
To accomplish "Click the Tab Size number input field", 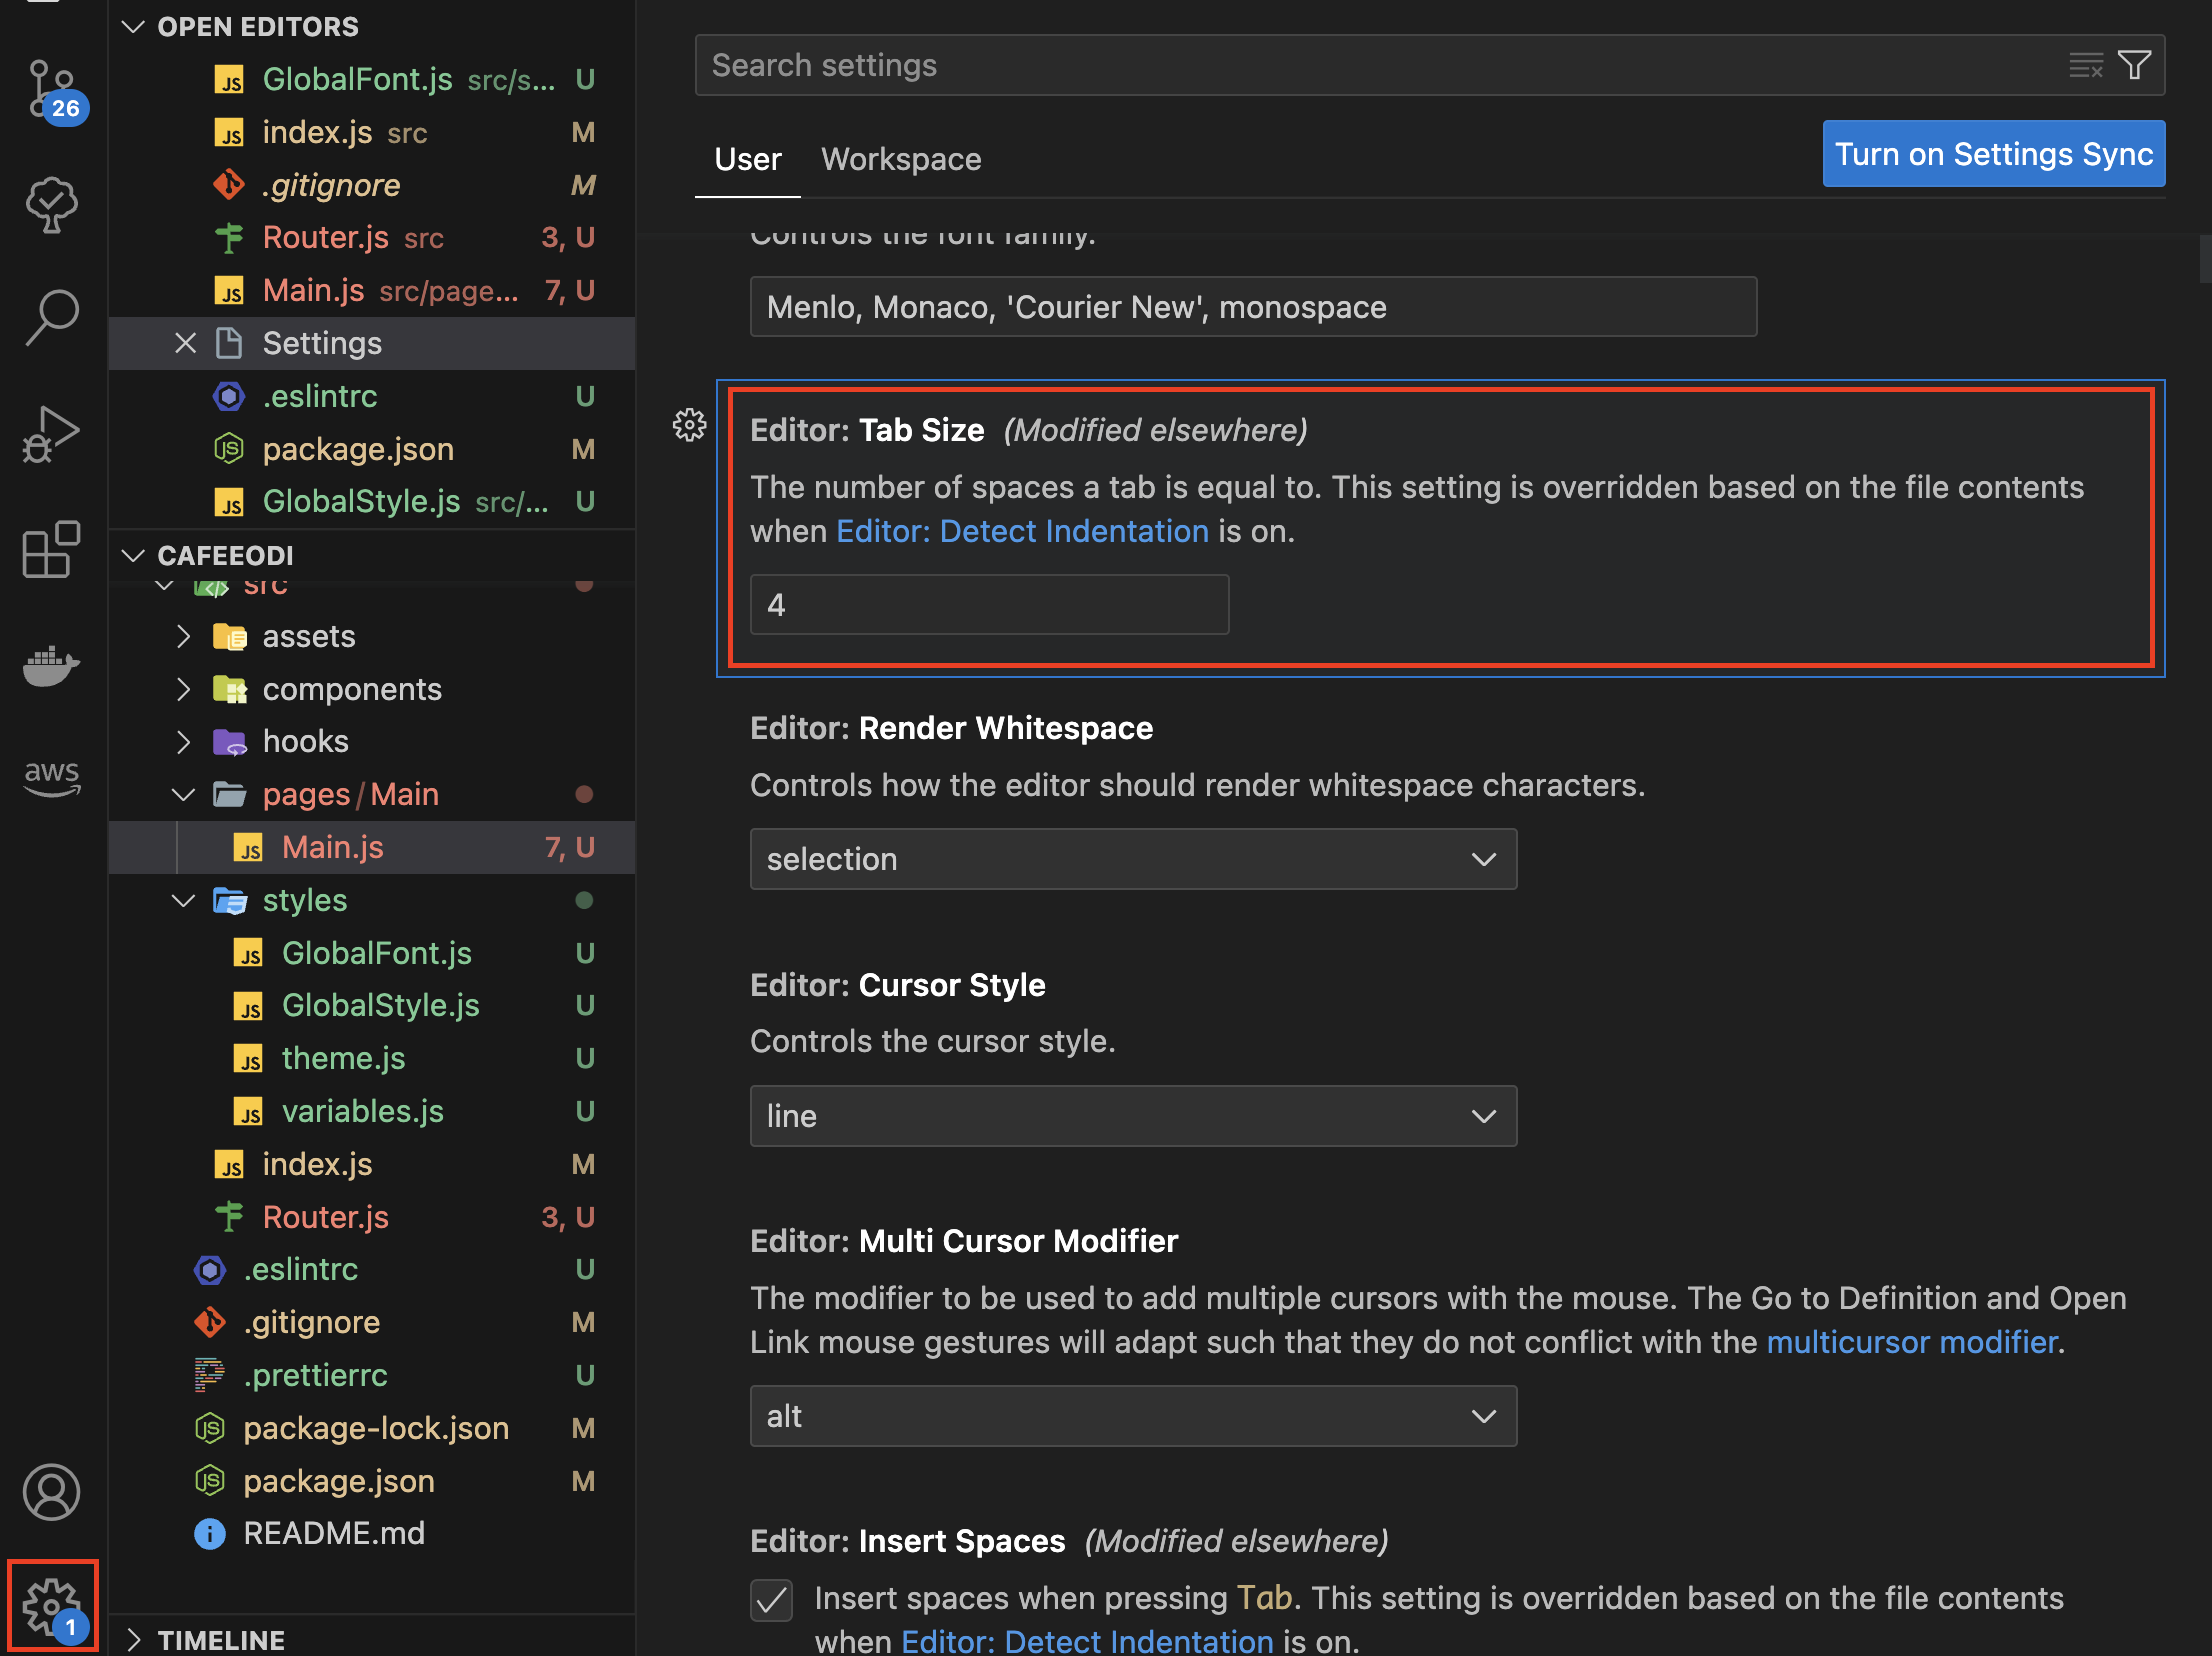I will [x=988, y=605].
